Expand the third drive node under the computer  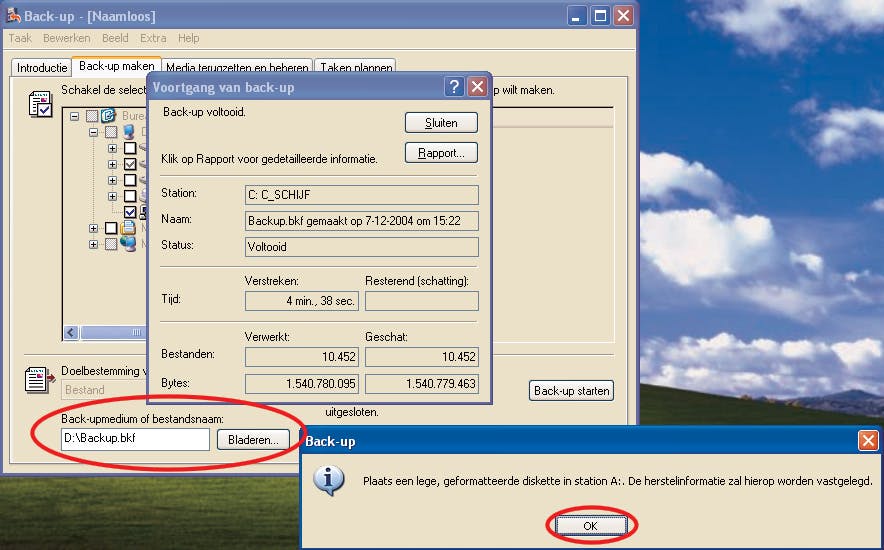point(112,180)
